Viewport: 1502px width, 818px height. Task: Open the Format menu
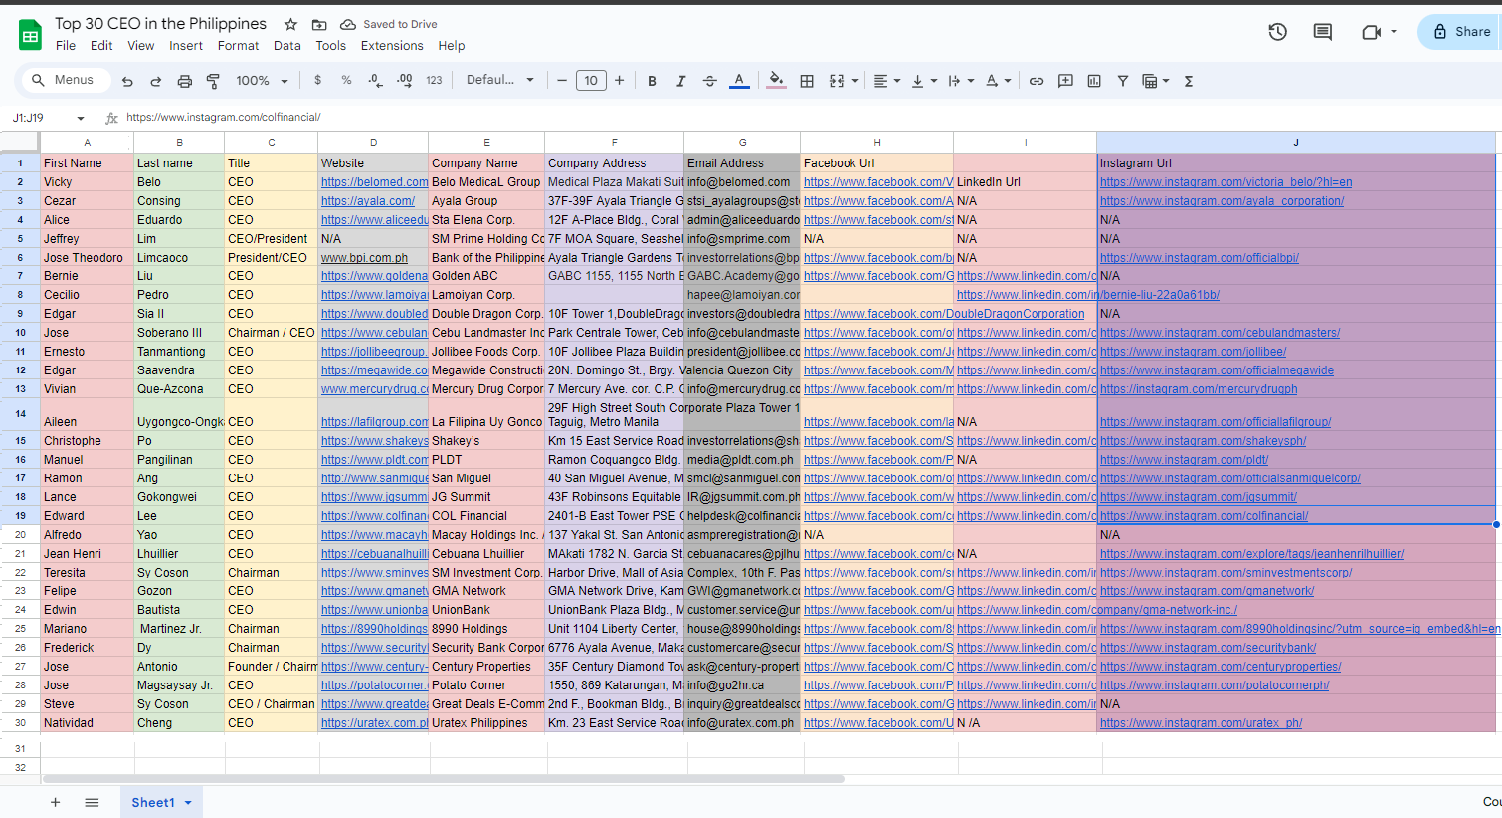tap(238, 46)
